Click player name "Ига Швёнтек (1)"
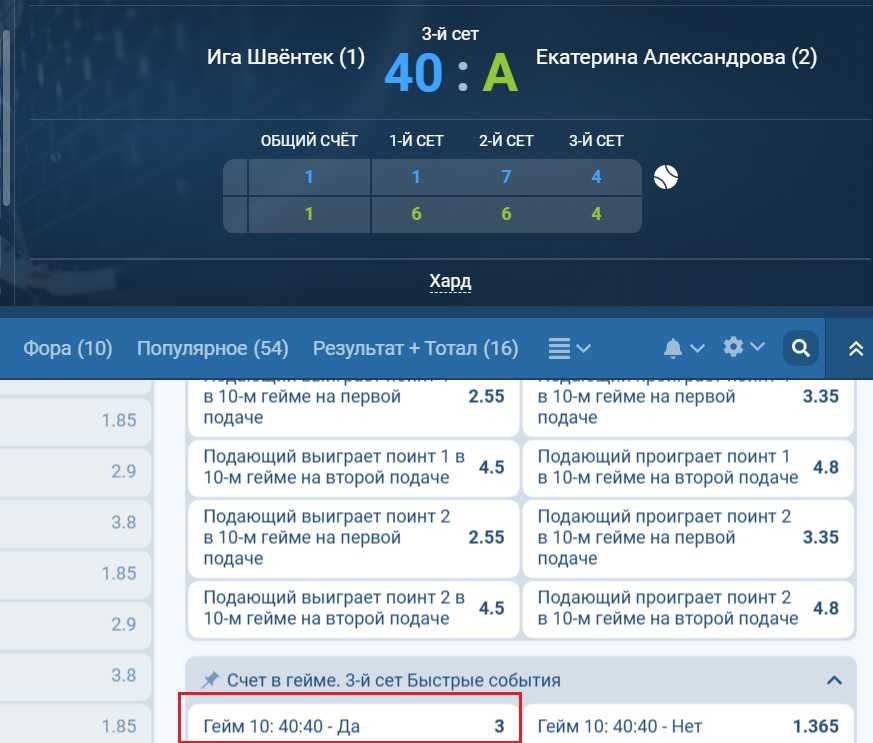The width and height of the screenshot is (873, 743). pyautogui.click(x=285, y=57)
